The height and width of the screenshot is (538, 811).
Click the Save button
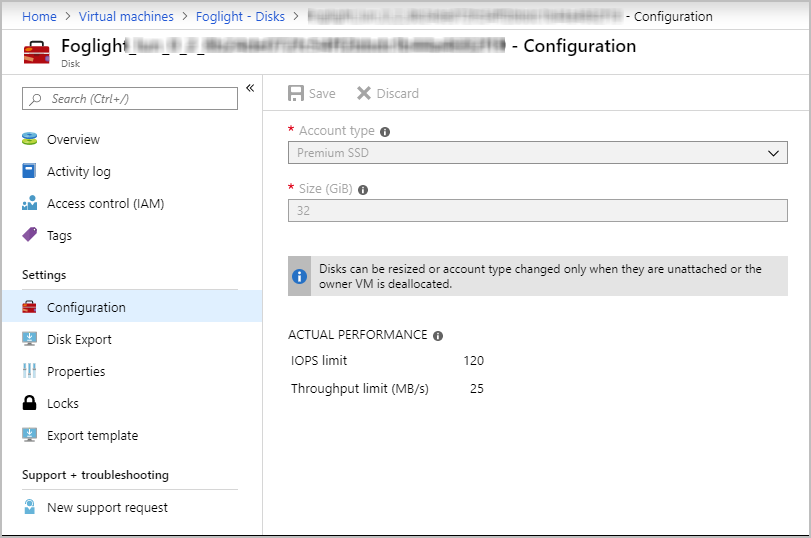(x=312, y=93)
